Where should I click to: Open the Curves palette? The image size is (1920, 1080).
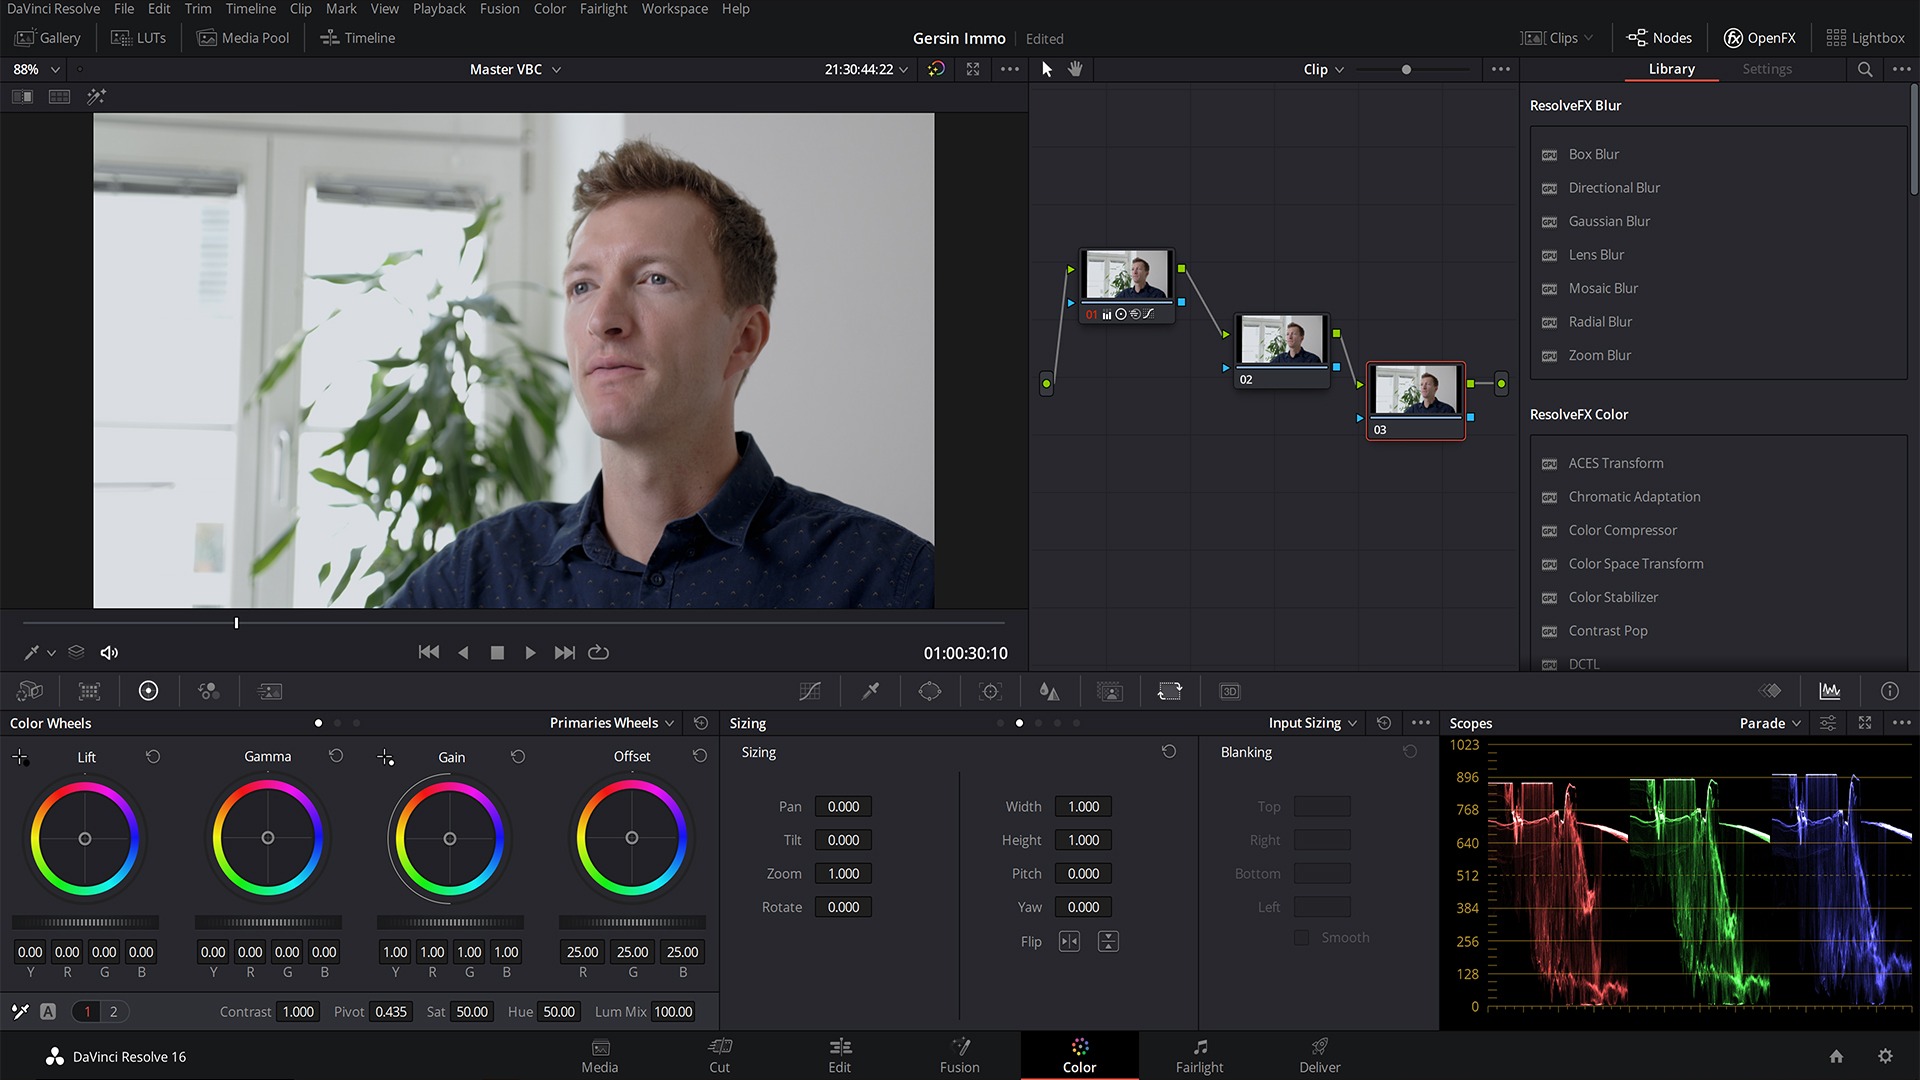click(x=810, y=690)
